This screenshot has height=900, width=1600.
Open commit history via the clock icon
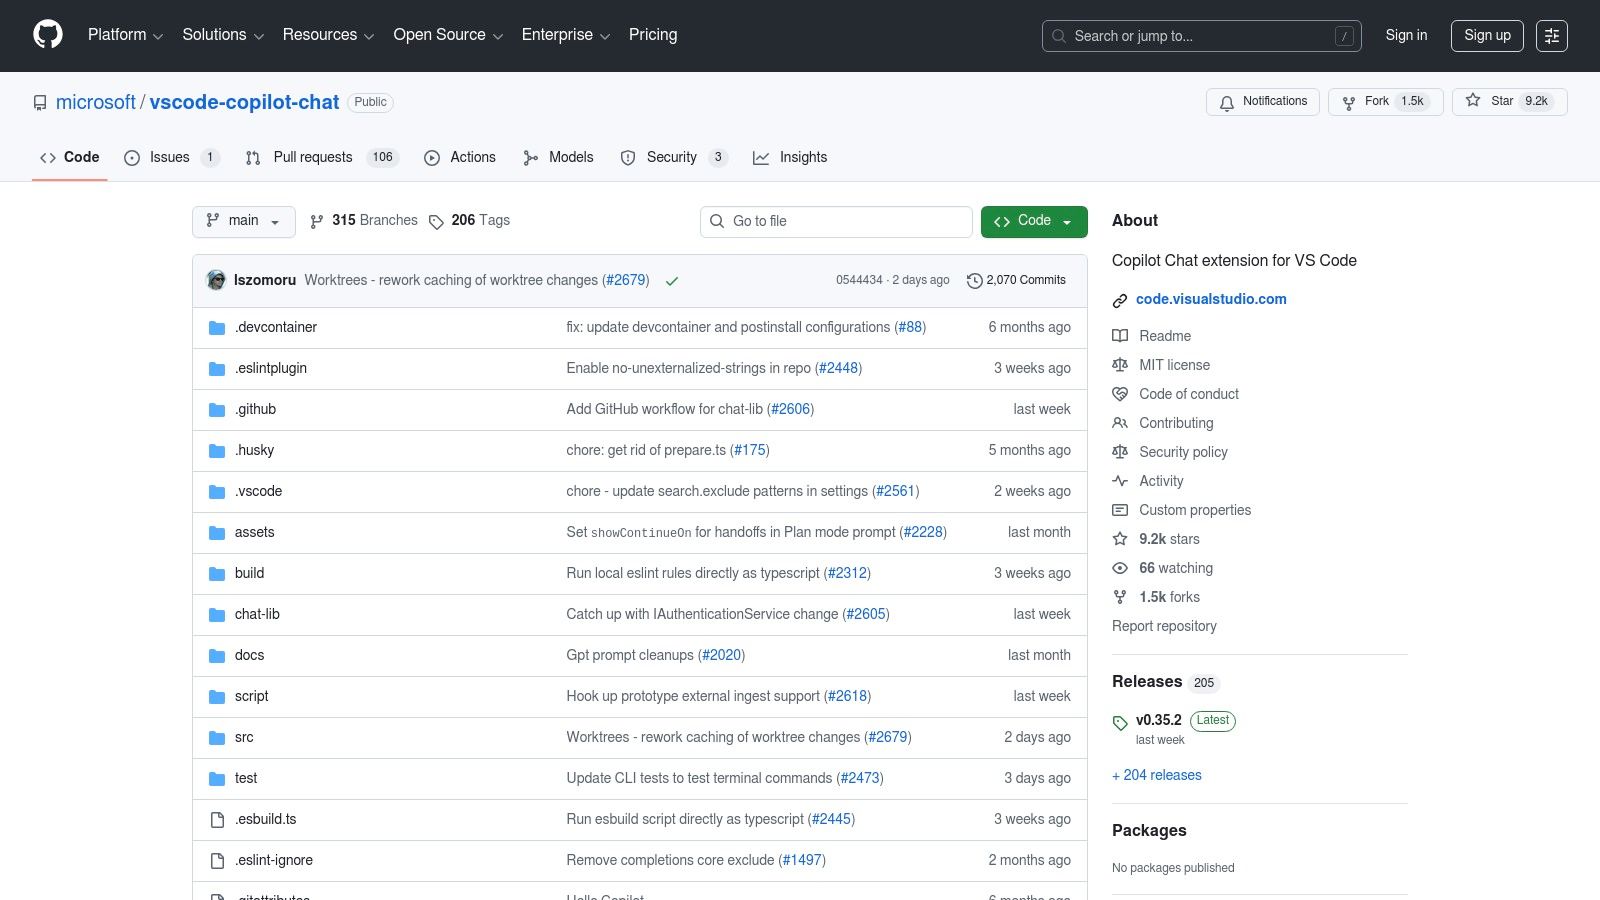[x=975, y=281]
